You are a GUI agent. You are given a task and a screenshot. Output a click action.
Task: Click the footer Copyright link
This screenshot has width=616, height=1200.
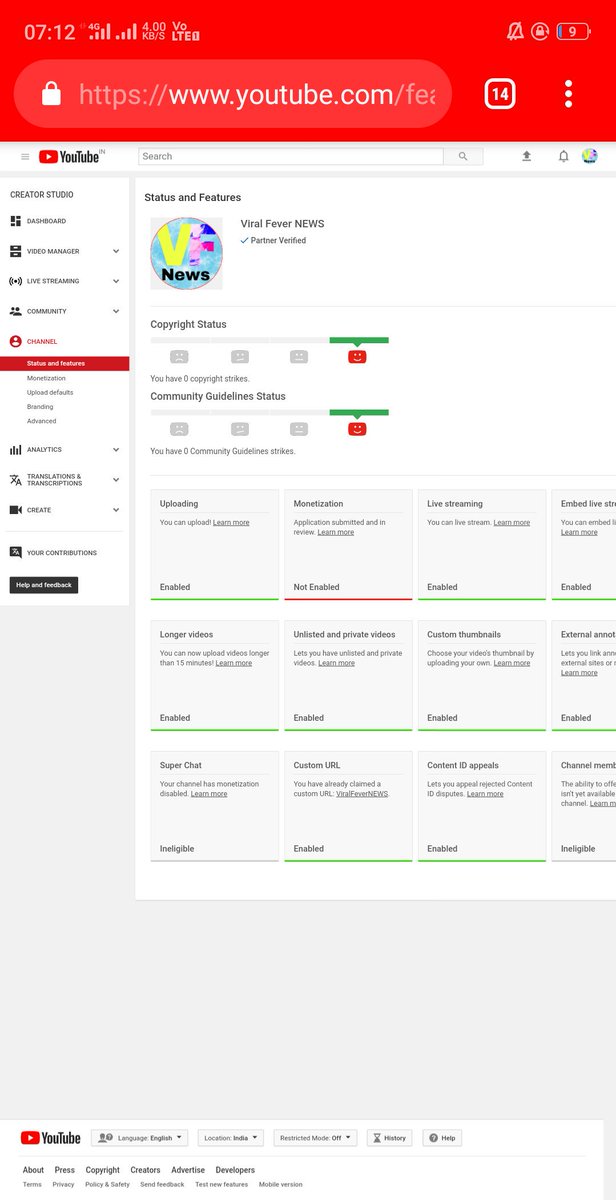(x=102, y=1170)
